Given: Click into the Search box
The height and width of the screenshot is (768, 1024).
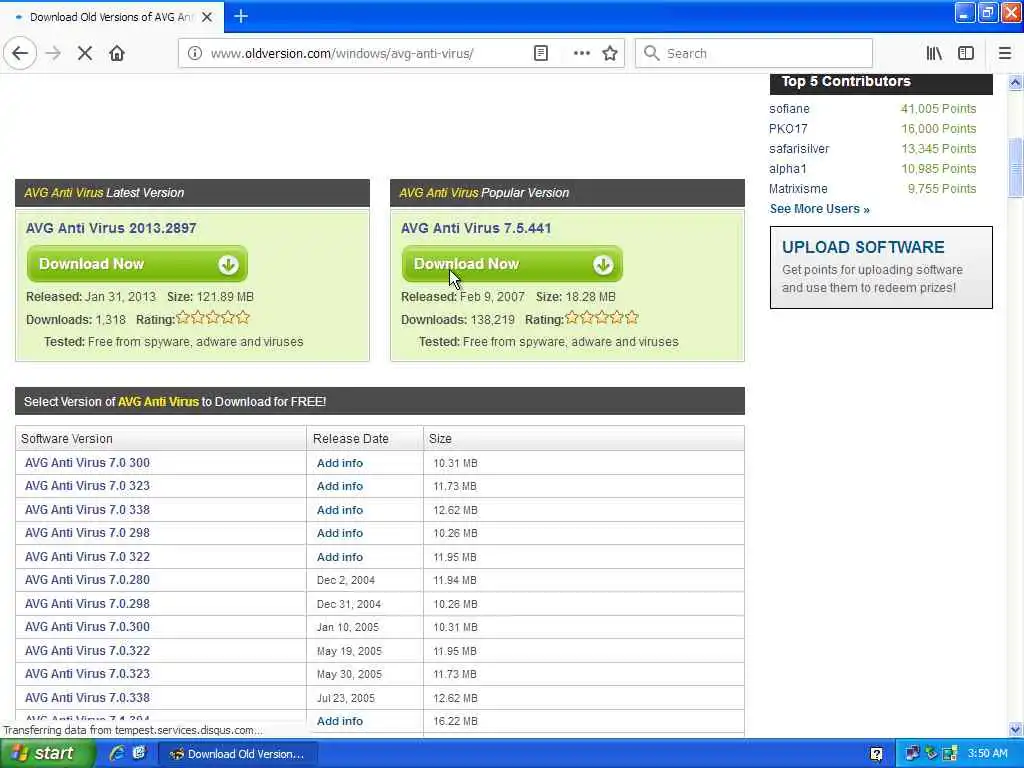Looking at the screenshot, I should coord(754,53).
